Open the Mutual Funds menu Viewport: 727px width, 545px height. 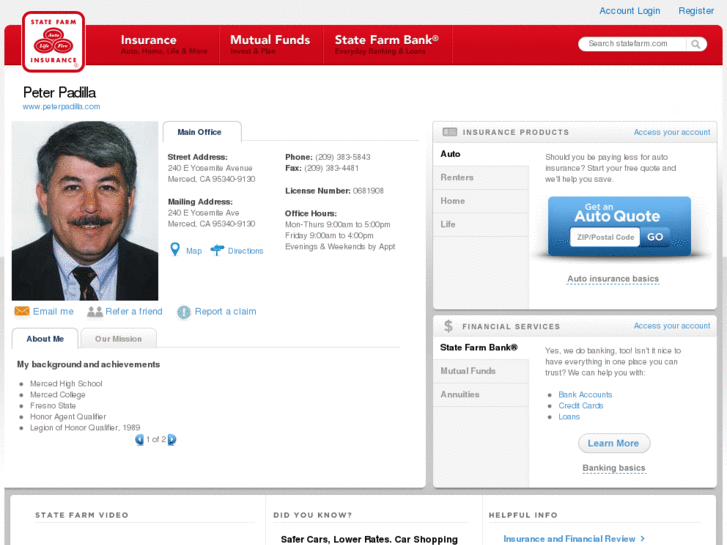pyautogui.click(x=271, y=45)
